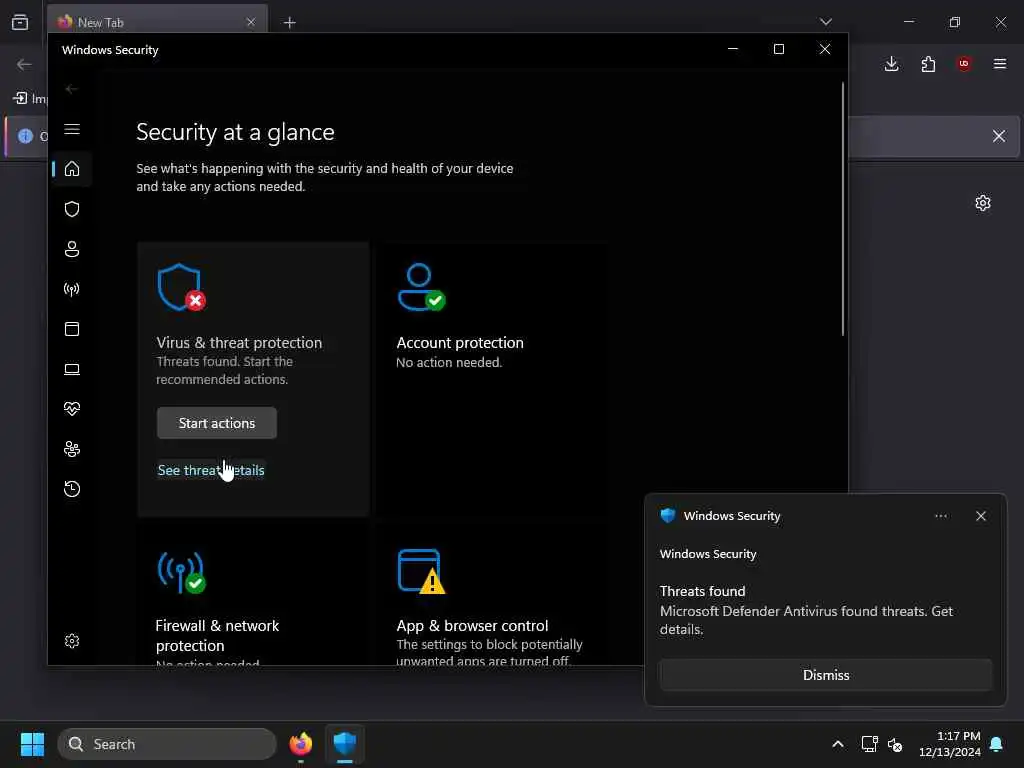Close the Windows Security toast notification
1024x768 pixels.
click(x=981, y=516)
